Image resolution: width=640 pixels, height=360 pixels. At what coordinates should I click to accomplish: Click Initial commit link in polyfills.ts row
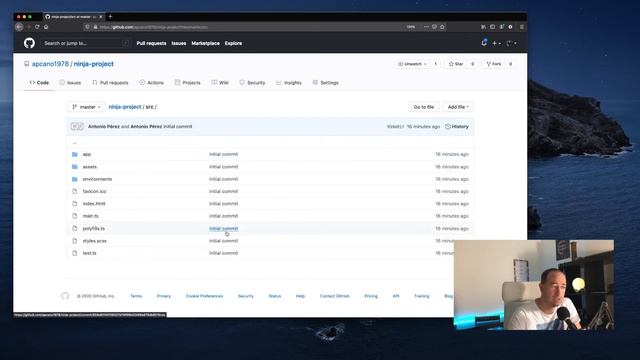tap(223, 229)
